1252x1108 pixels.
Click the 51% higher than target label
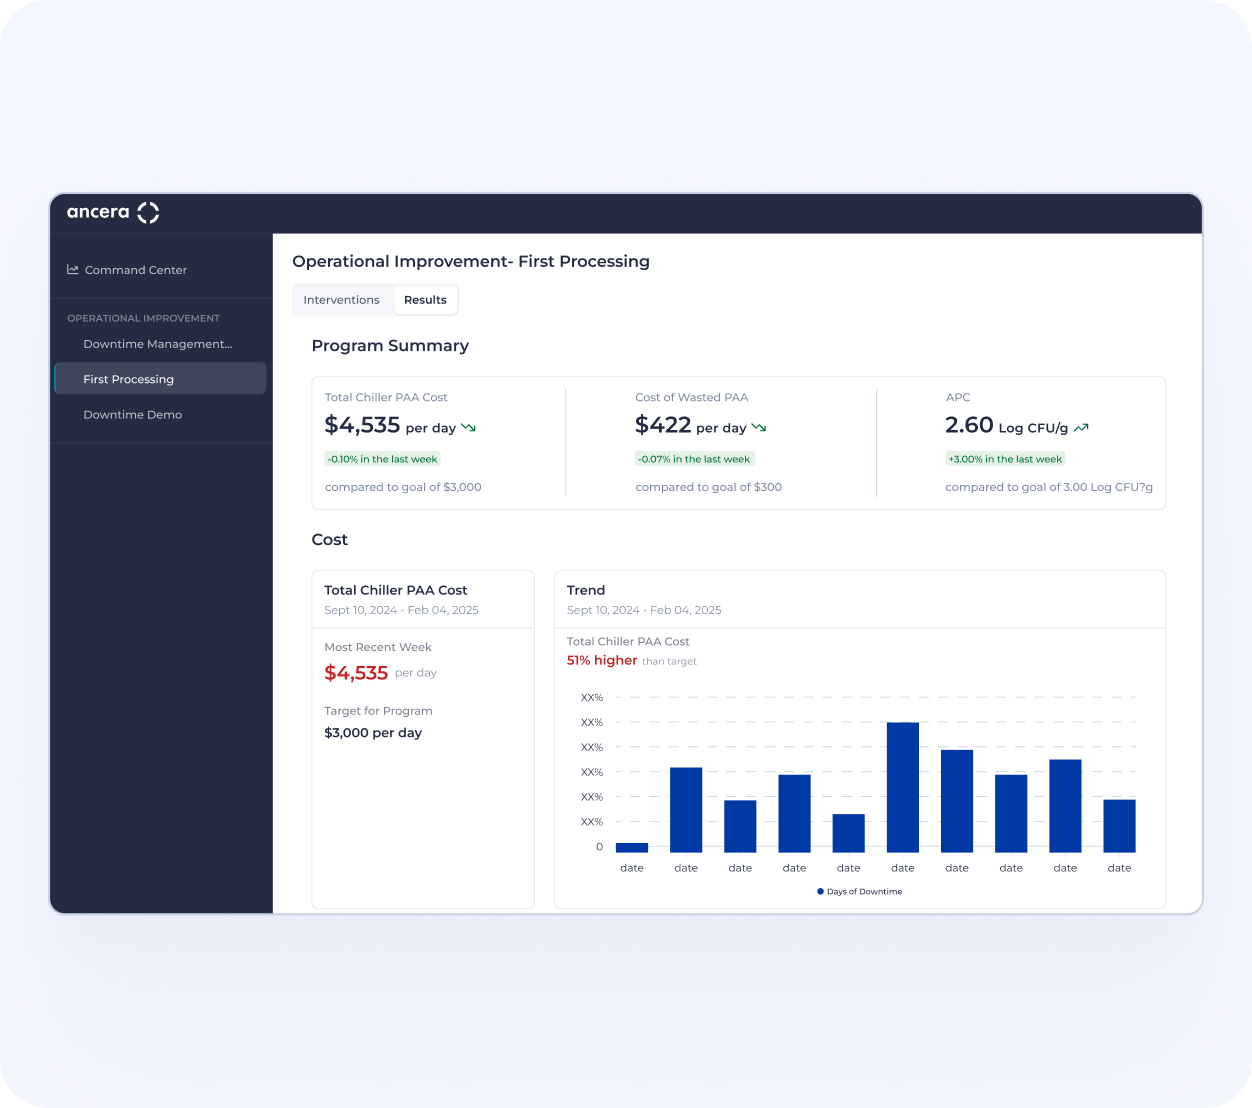pos(631,660)
